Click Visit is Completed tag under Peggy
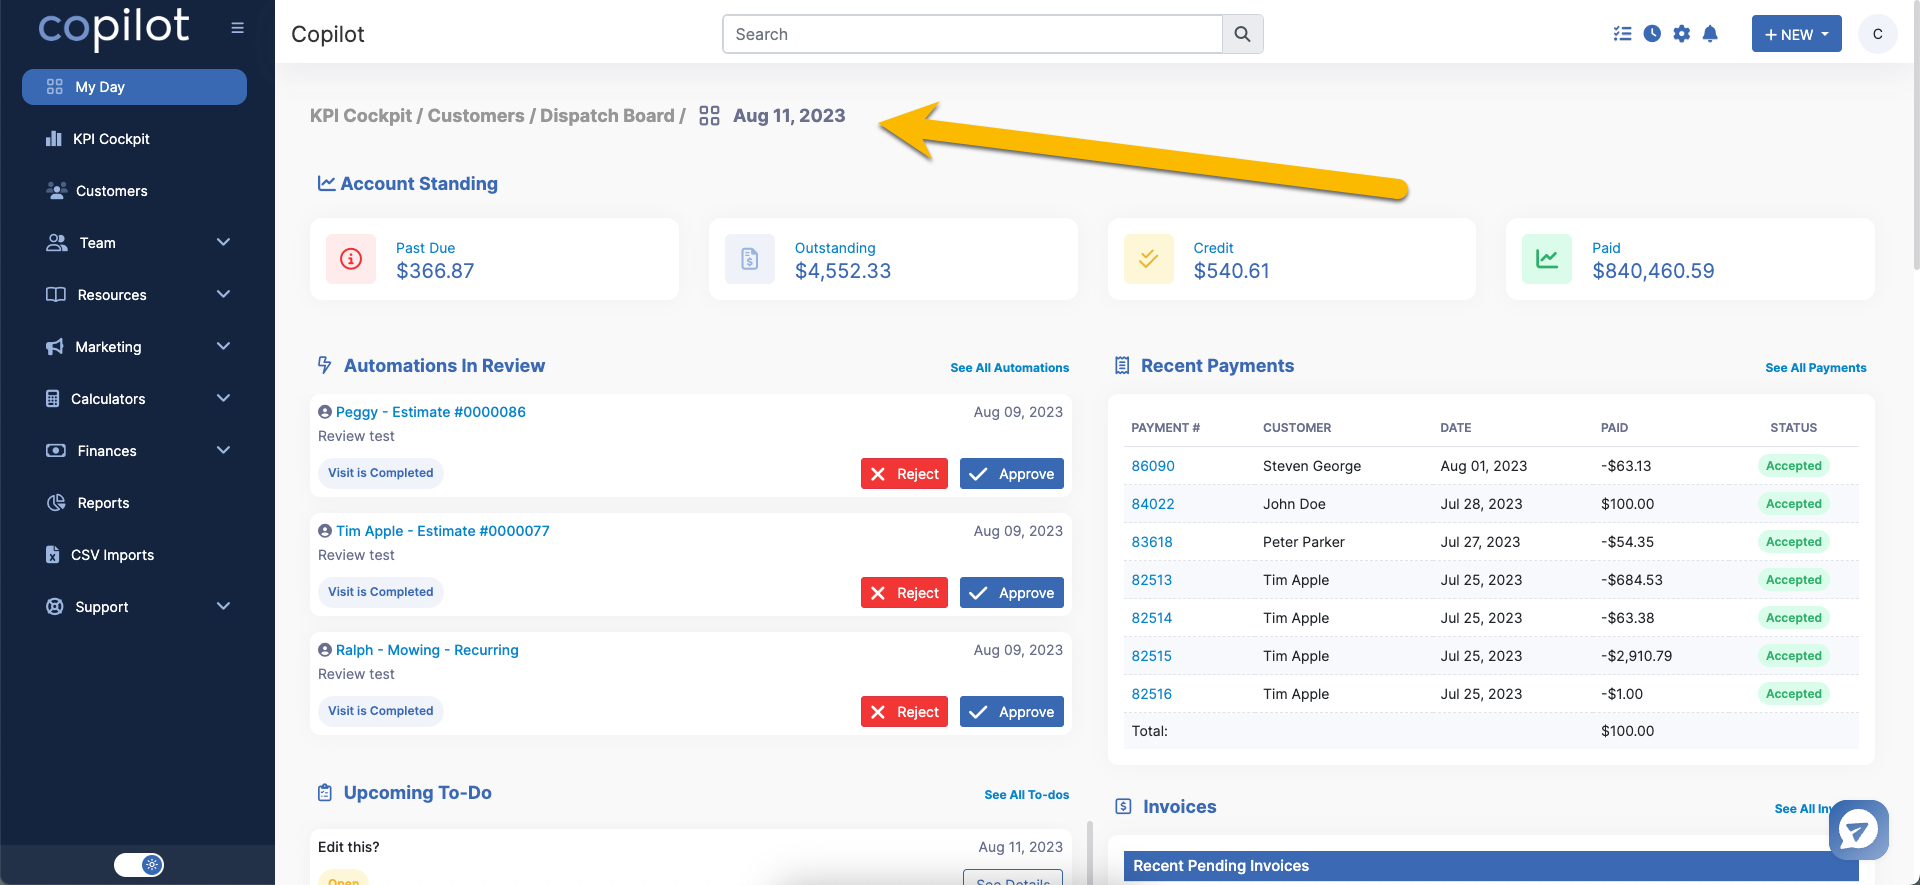The image size is (1920, 885). coord(380,473)
